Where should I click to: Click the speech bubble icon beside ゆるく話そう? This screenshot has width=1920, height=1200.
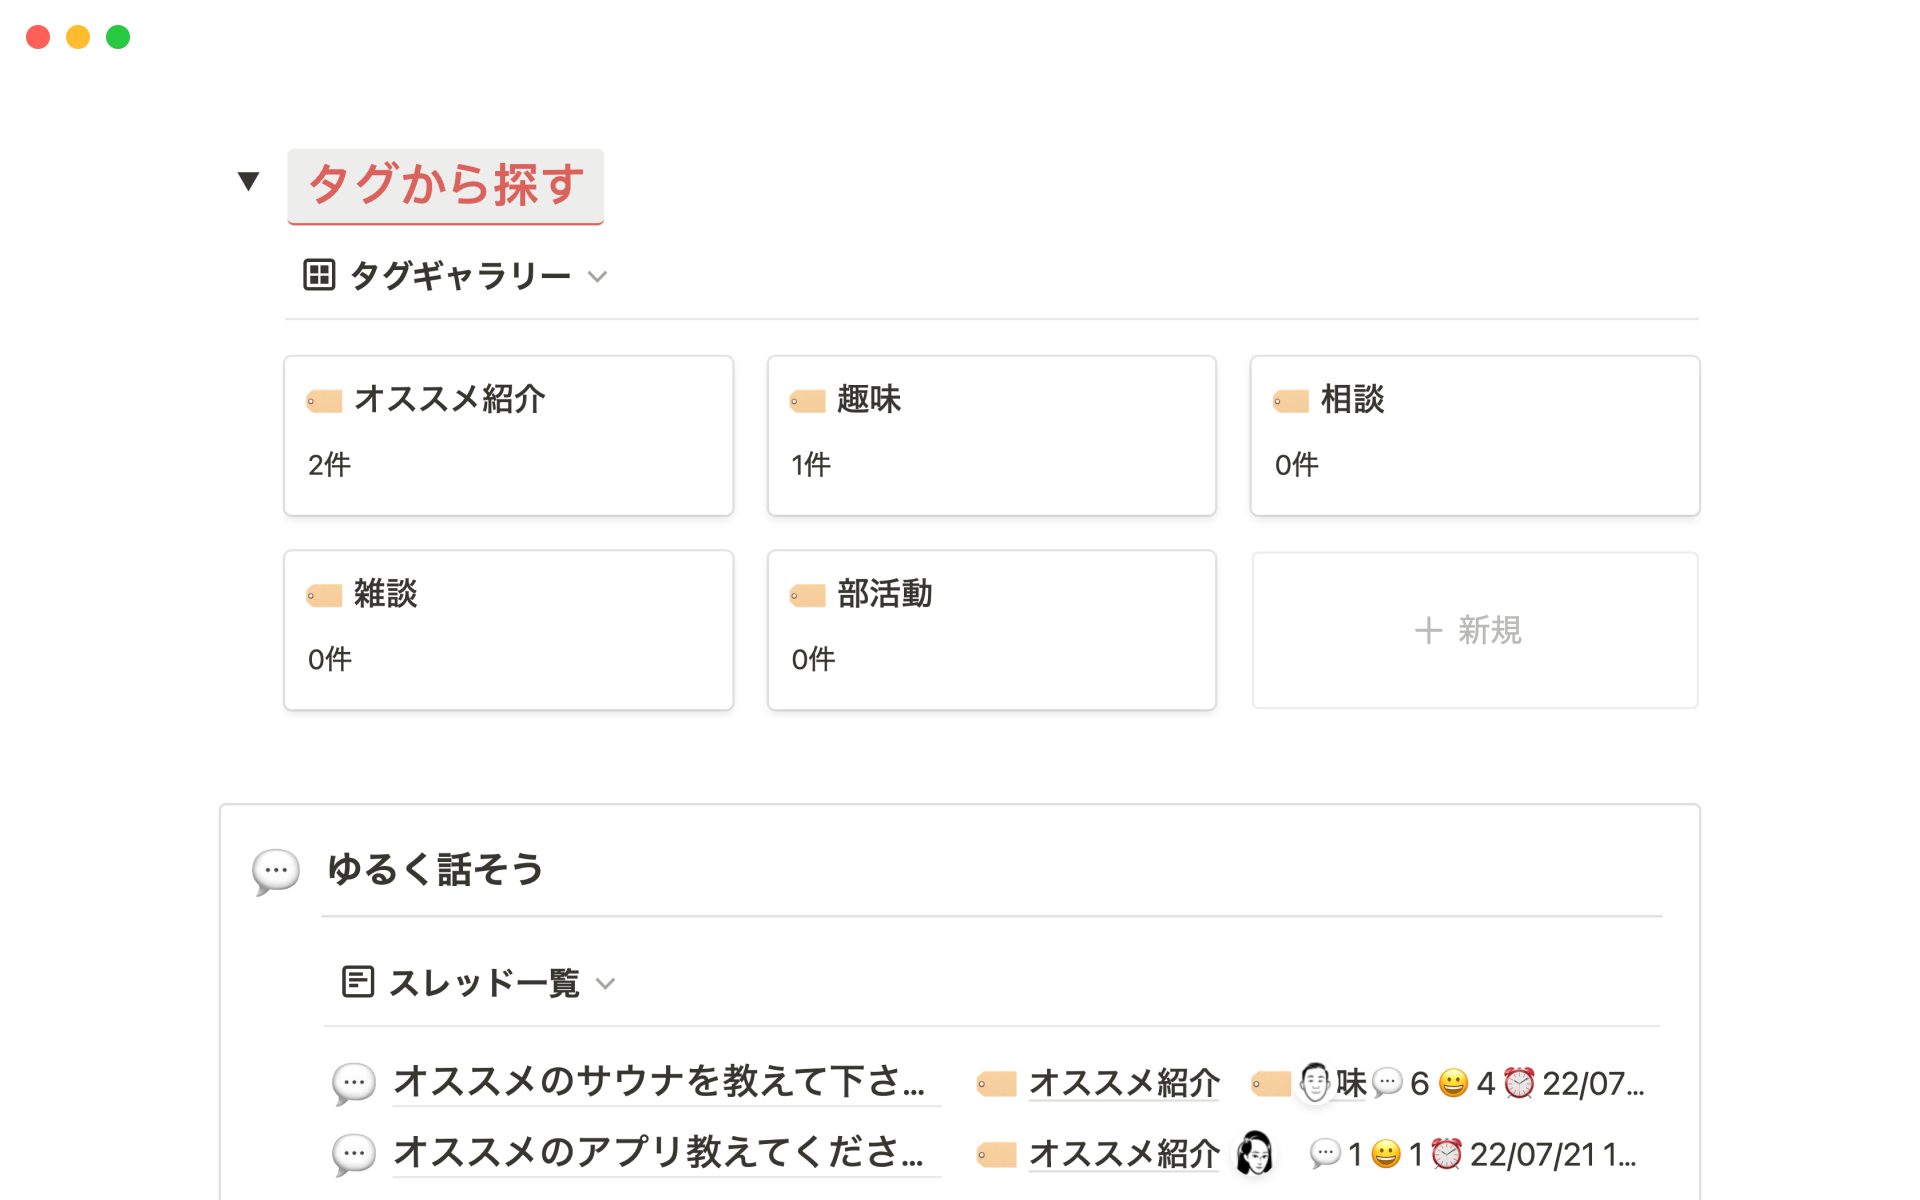click(x=276, y=871)
